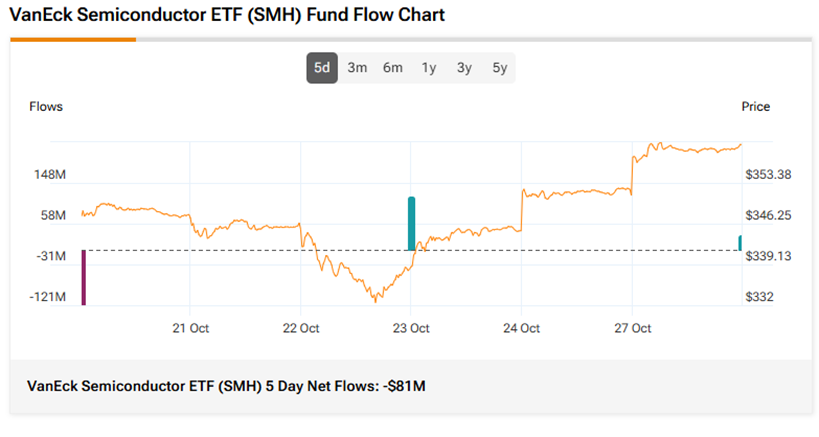Click the 23 Oct date label
The width and height of the screenshot is (819, 437).
411,328
